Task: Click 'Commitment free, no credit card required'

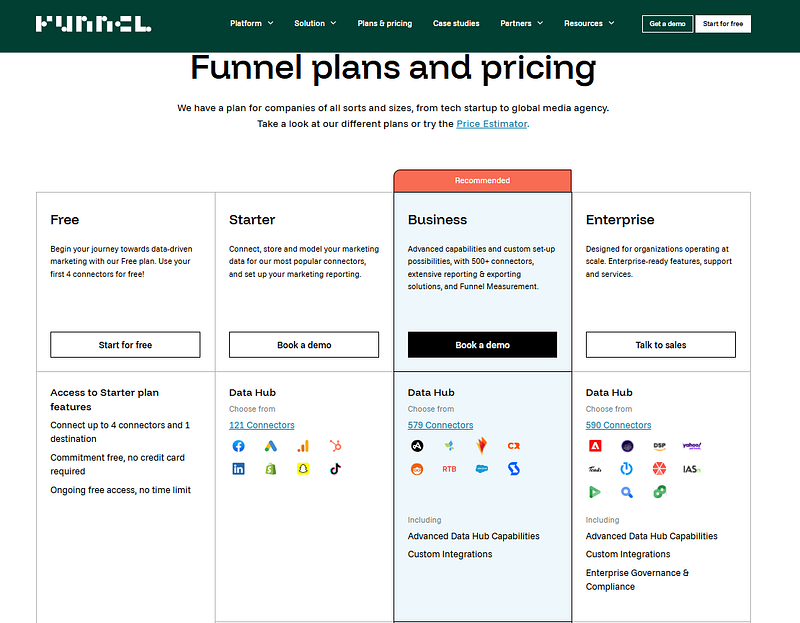Action: (117, 464)
